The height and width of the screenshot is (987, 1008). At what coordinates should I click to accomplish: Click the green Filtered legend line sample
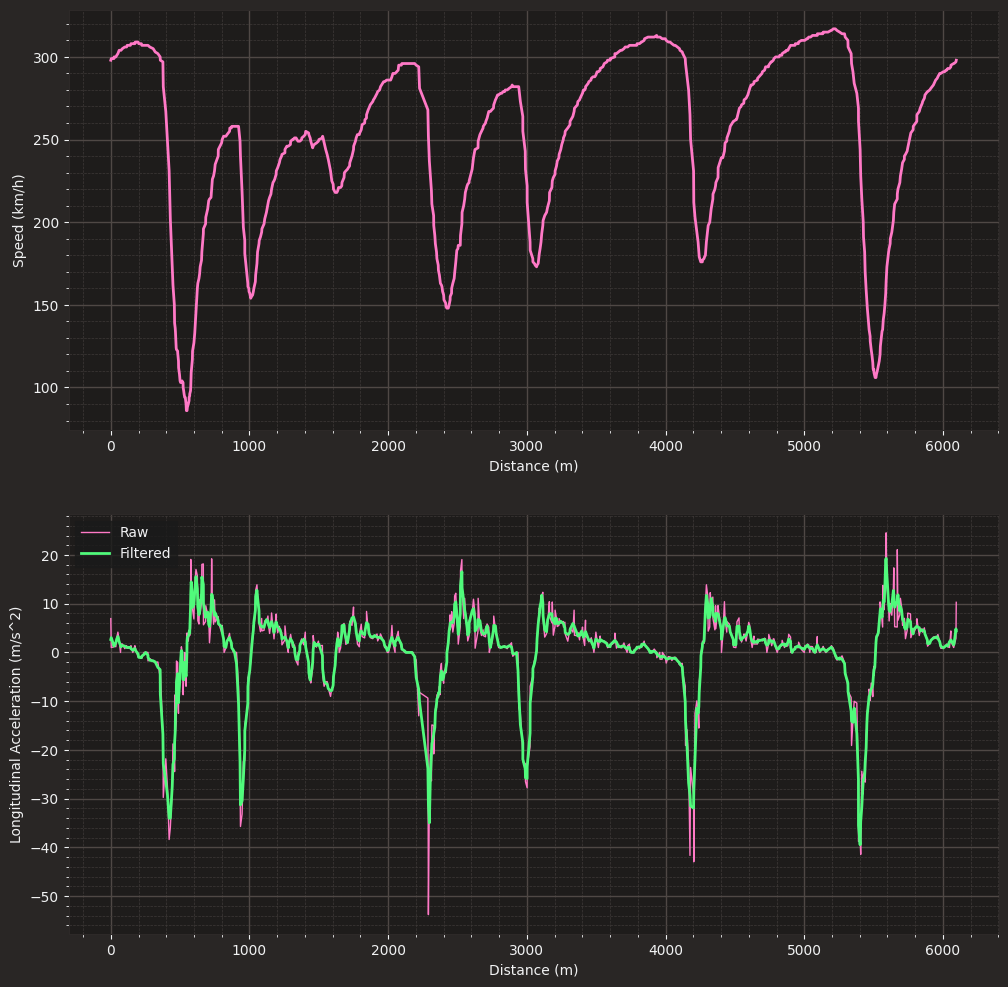95,554
